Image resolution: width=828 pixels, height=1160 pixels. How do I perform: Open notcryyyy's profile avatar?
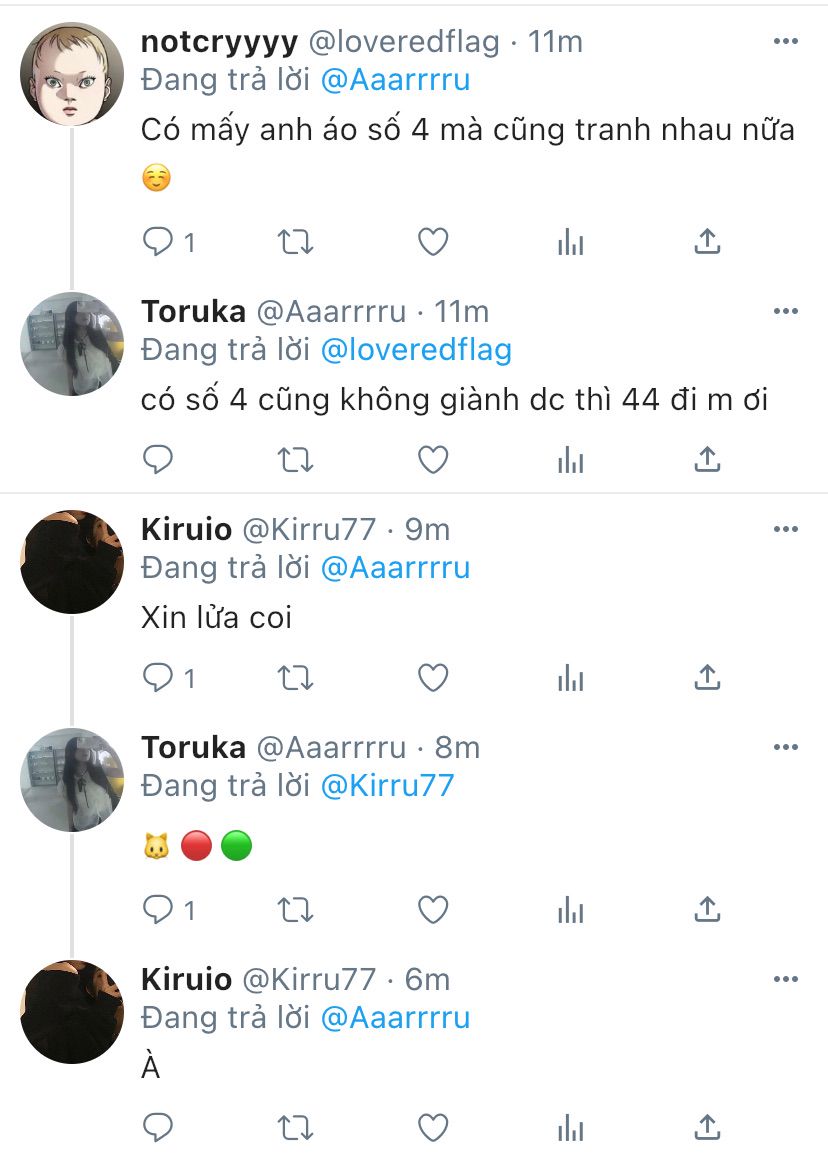click(72, 73)
